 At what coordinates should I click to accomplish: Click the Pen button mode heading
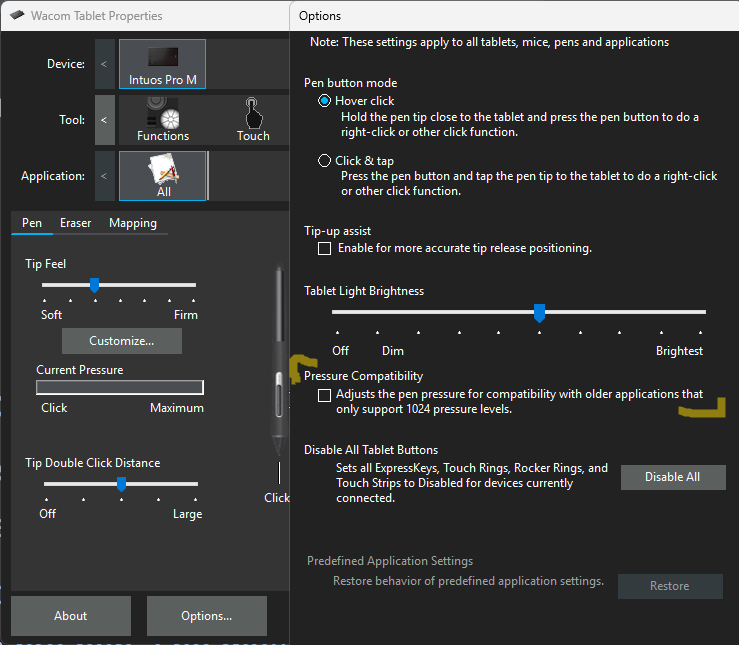[351, 83]
